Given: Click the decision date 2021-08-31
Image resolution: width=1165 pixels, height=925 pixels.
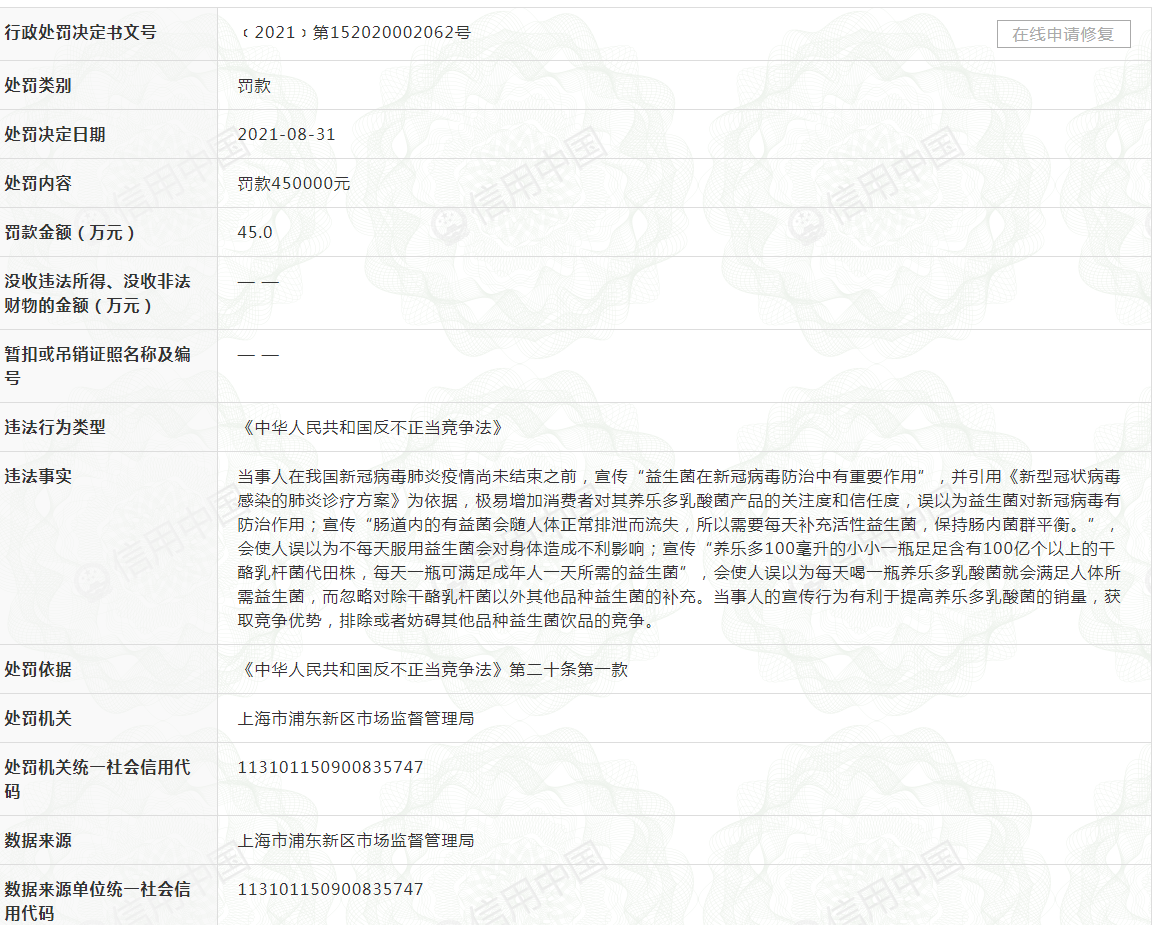Looking at the screenshot, I should pos(286,134).
